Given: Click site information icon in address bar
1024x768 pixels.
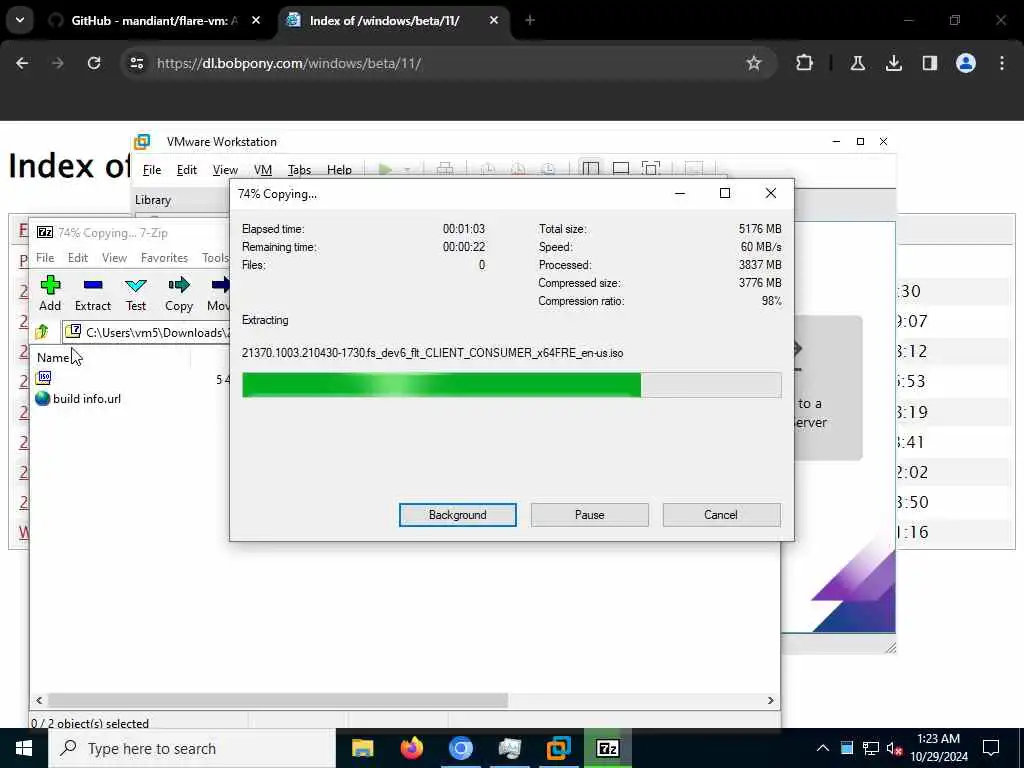Looking at the screenshot, I should [137, 63].
